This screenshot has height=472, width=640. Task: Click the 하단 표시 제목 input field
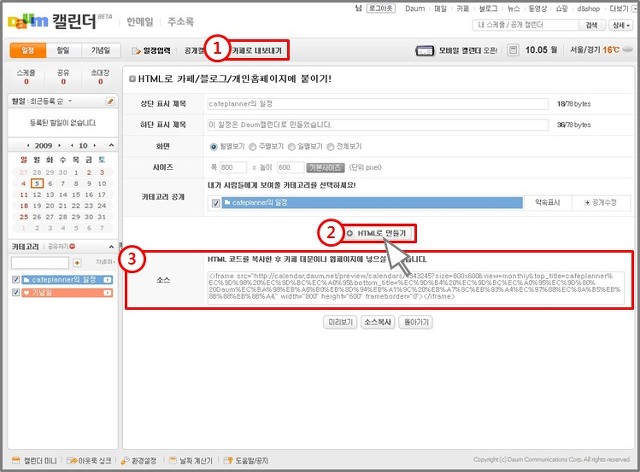point(378,125)
